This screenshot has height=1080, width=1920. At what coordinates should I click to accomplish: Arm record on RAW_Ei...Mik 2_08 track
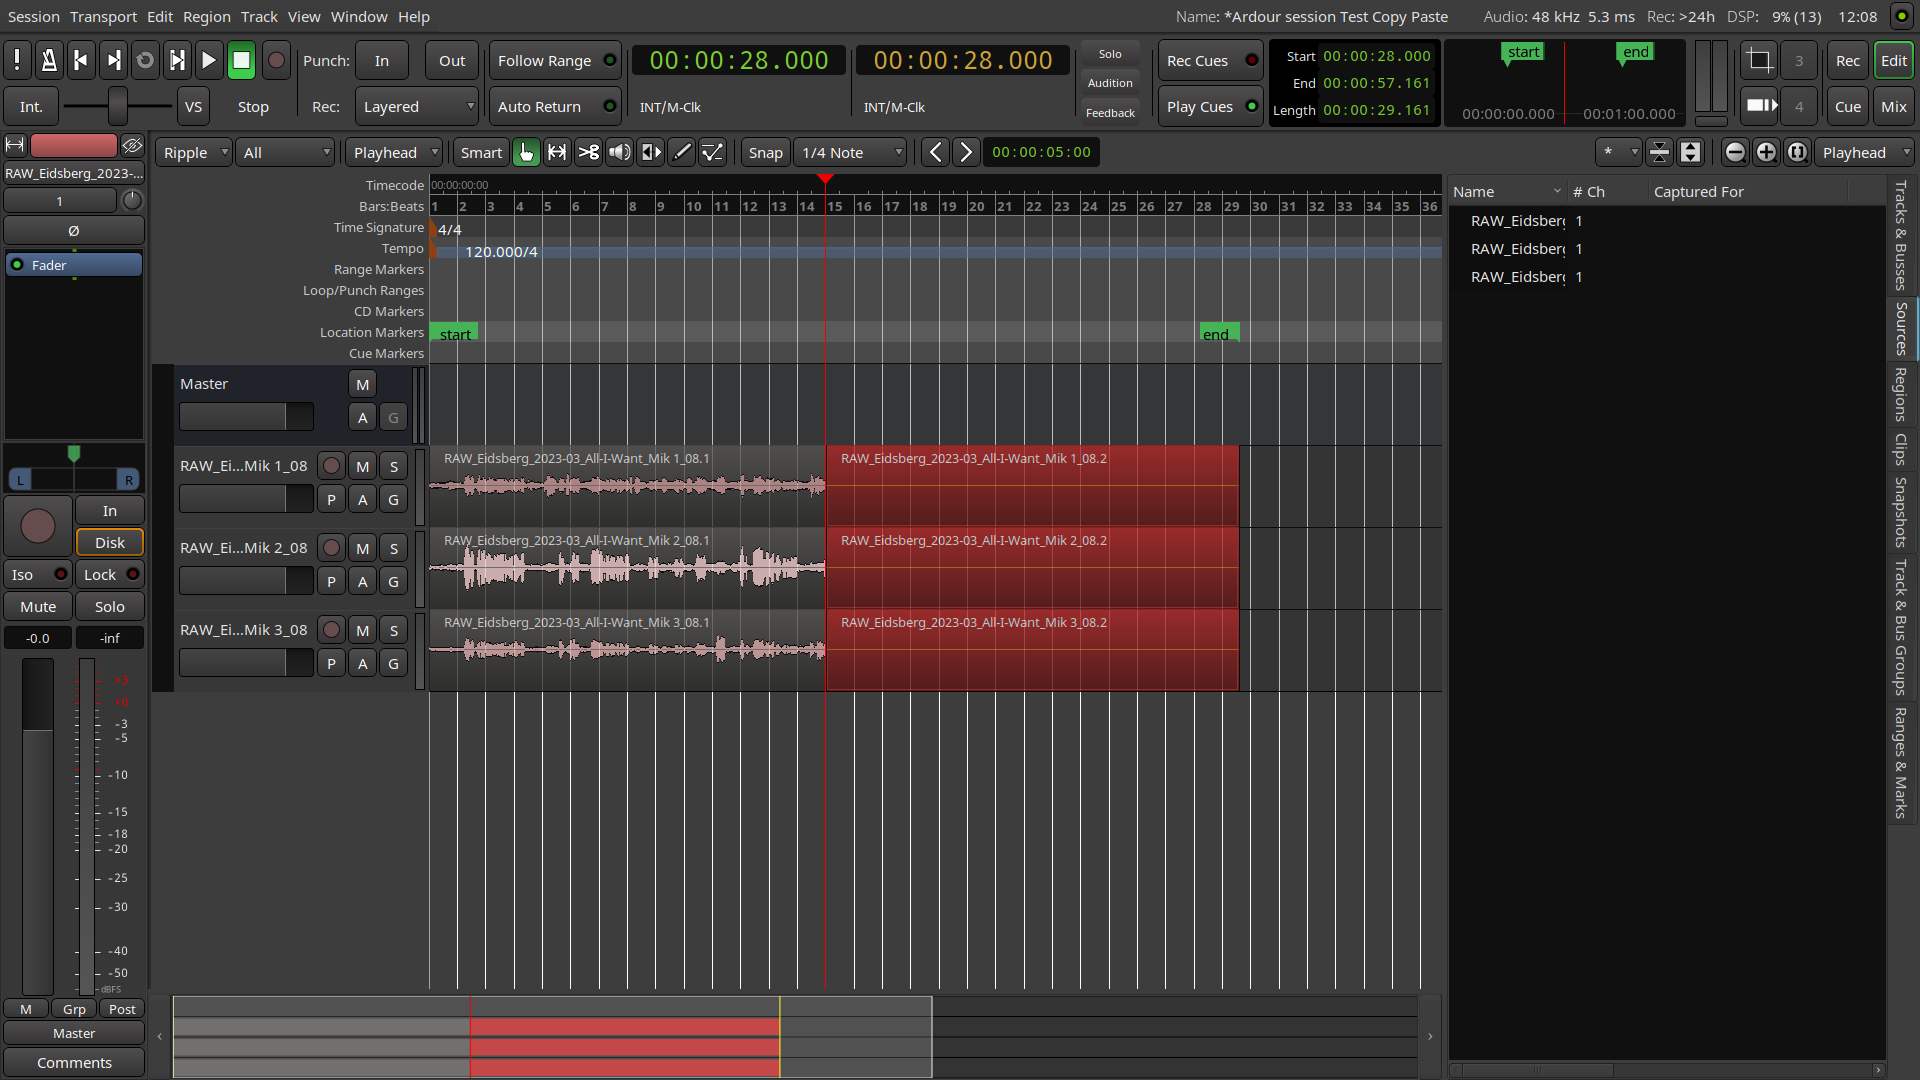(x=331, y=548)
